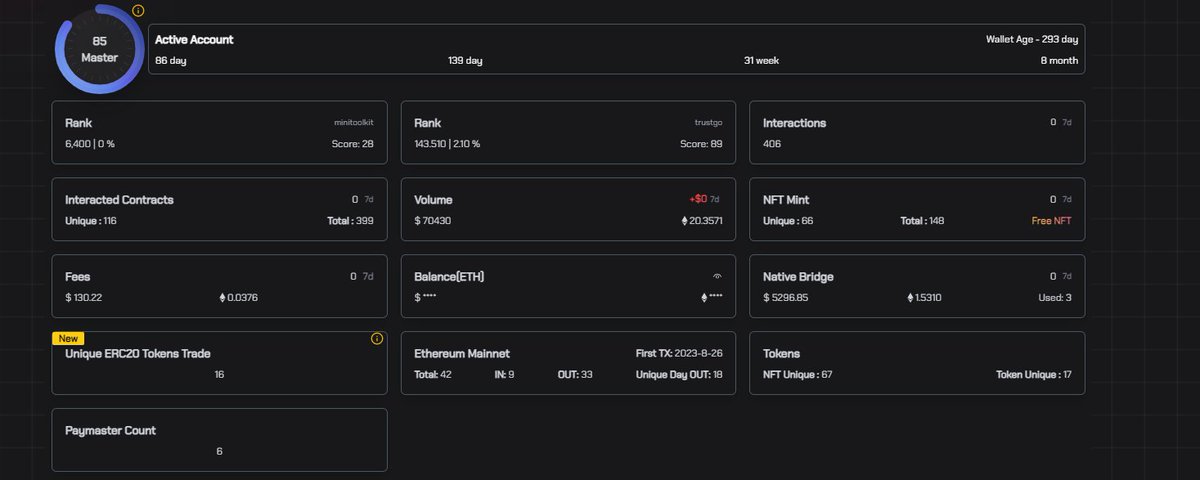Click the 7d period in Fees card
1200x480 pixels.
pos(368,277)
